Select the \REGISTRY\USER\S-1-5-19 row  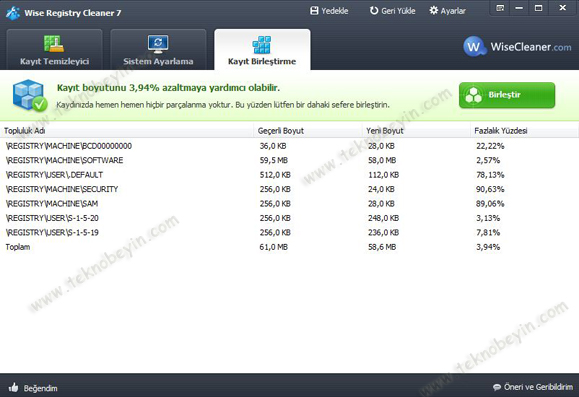(290, 232)
